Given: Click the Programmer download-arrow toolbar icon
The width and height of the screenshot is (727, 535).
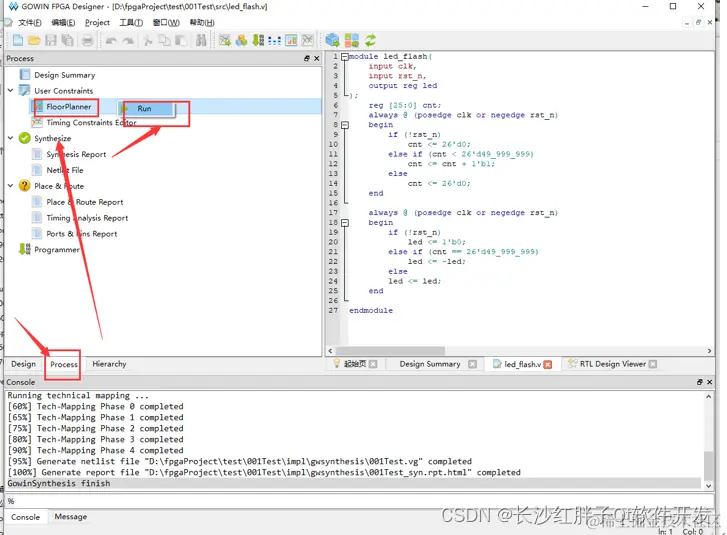Looking at the screenshot, I should coord(258,41).
